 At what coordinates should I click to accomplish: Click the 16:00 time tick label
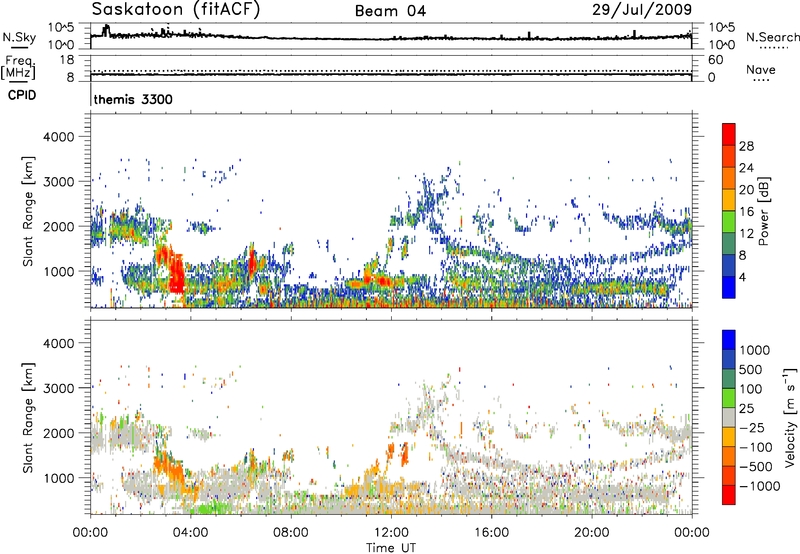coord(491,533)
